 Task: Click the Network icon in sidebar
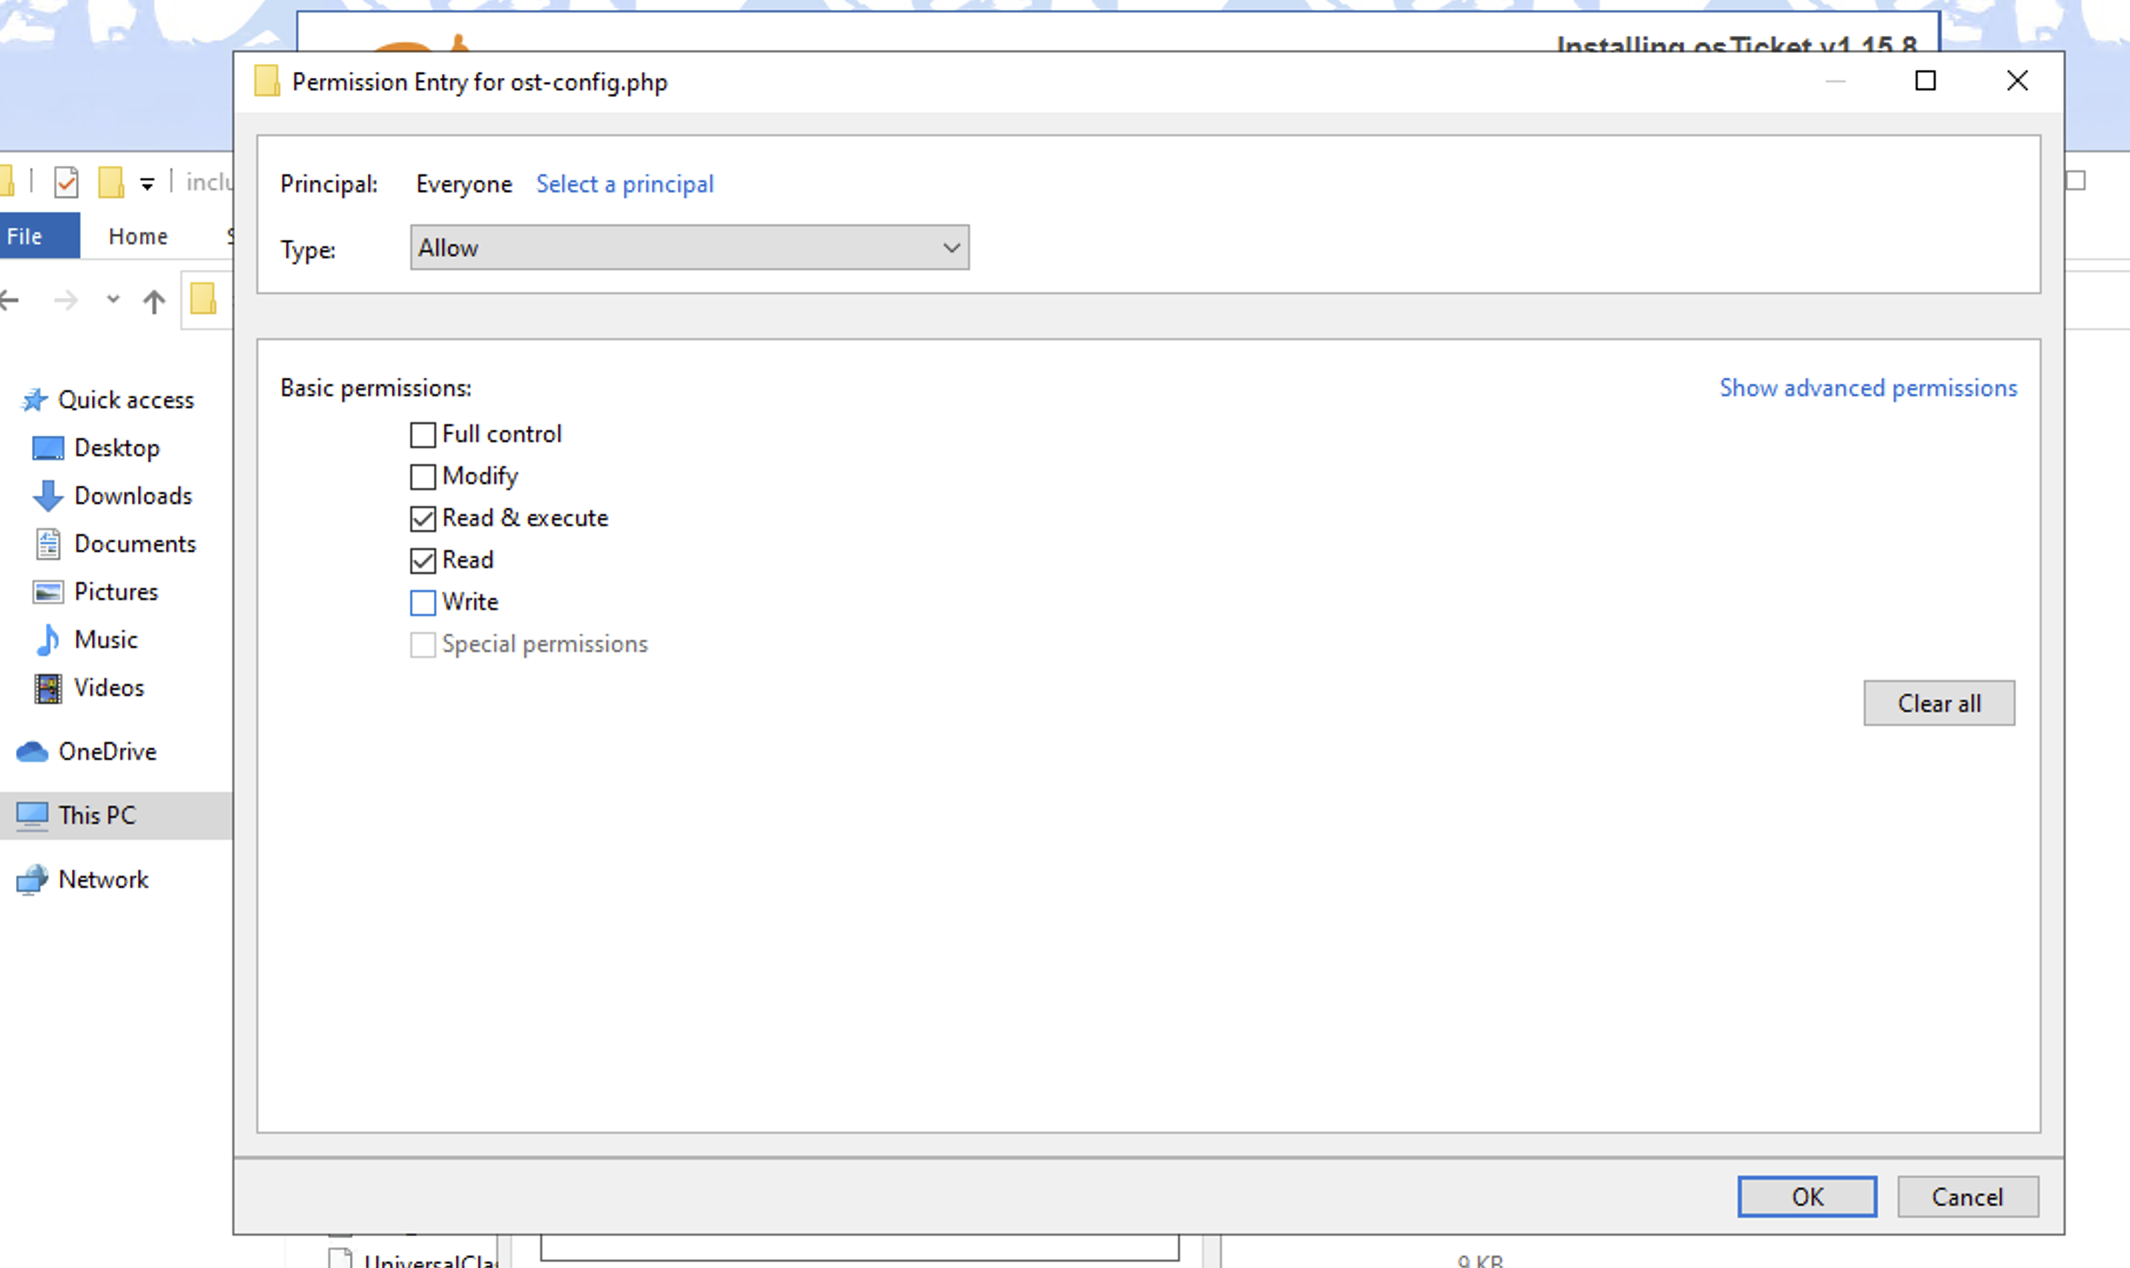tap(32, 880)
